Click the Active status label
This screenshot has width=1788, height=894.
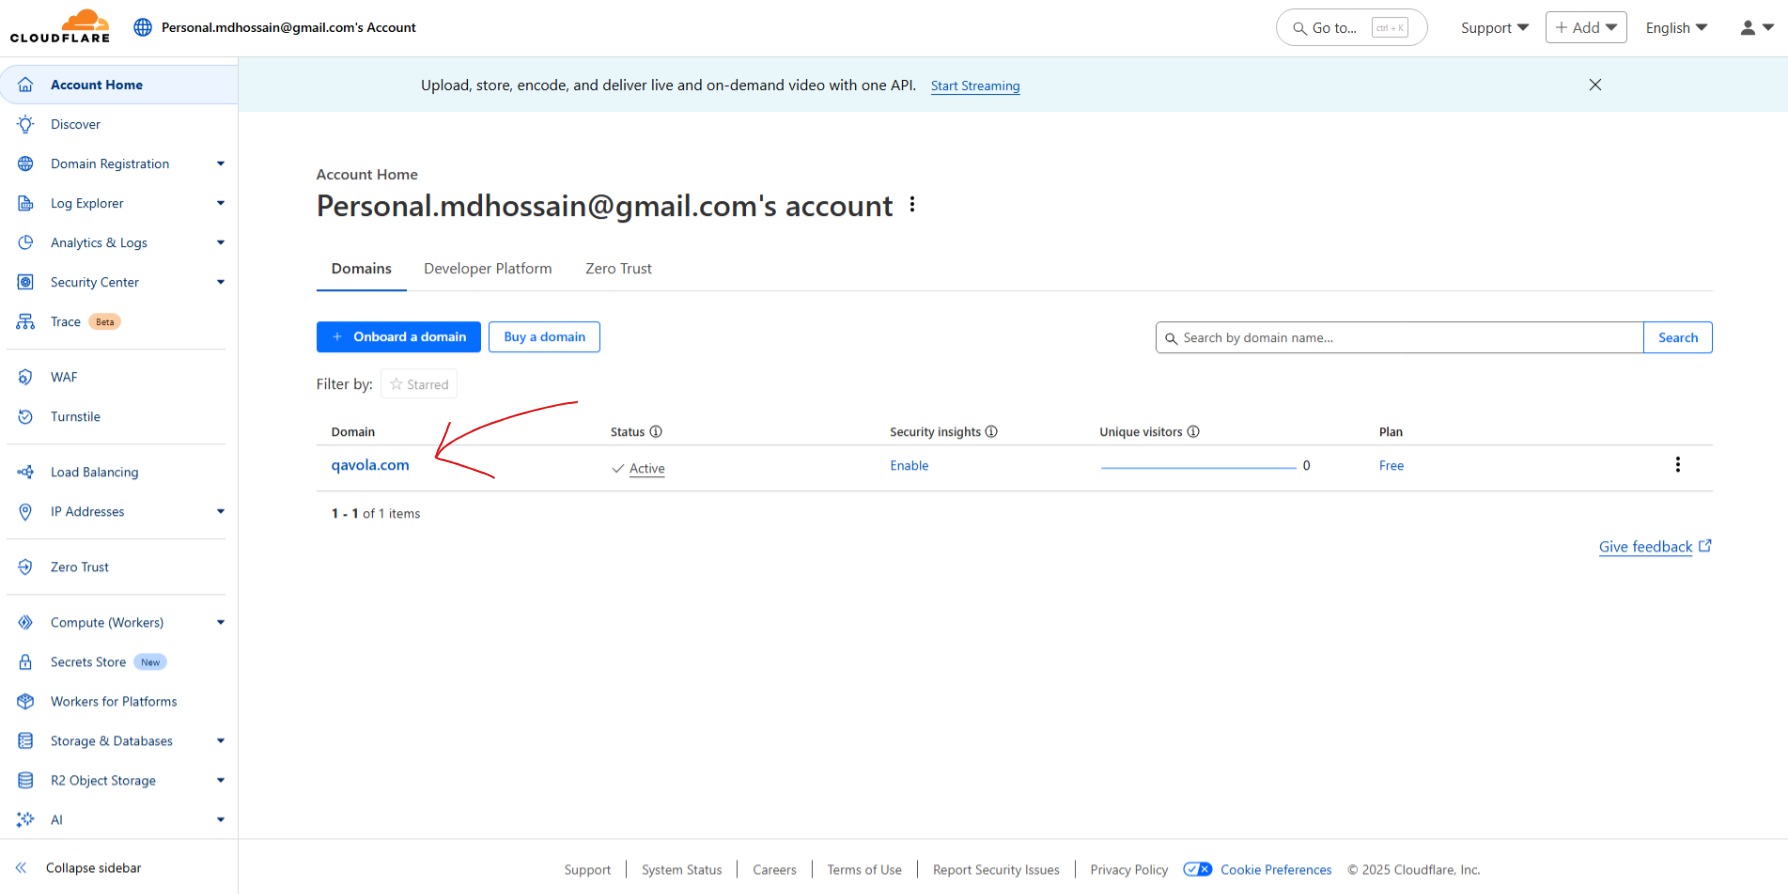647,469
